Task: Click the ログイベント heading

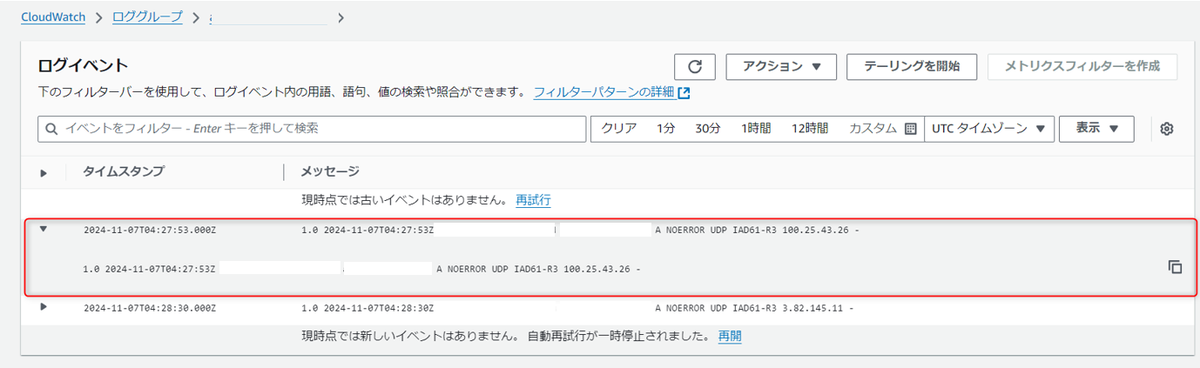Action: click(x=83, y=66)
